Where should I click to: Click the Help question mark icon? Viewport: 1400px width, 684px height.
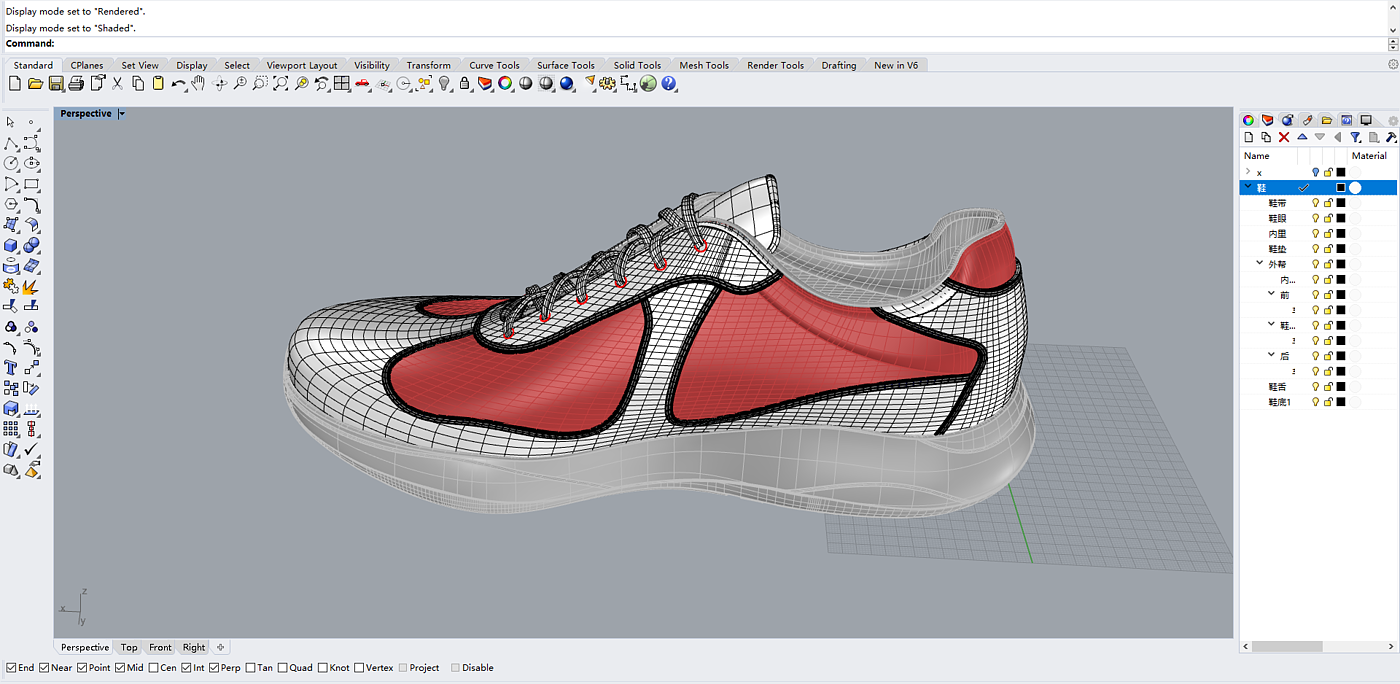coord(669,84)
